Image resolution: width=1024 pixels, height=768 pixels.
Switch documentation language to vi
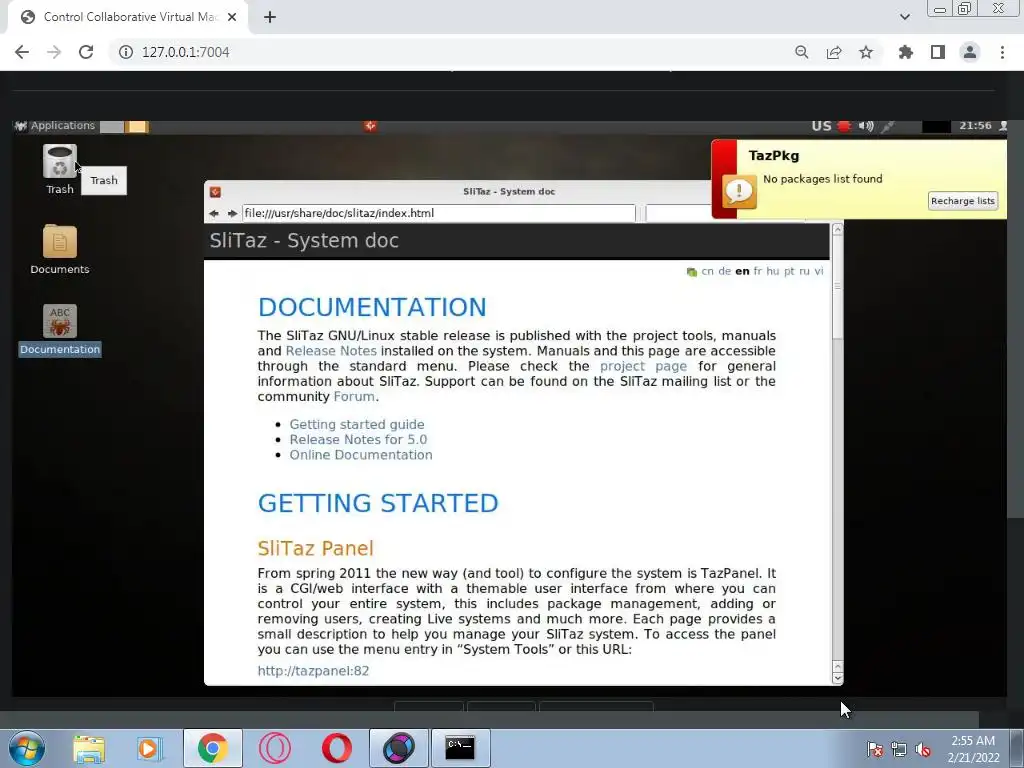click(x=818, y=271)
